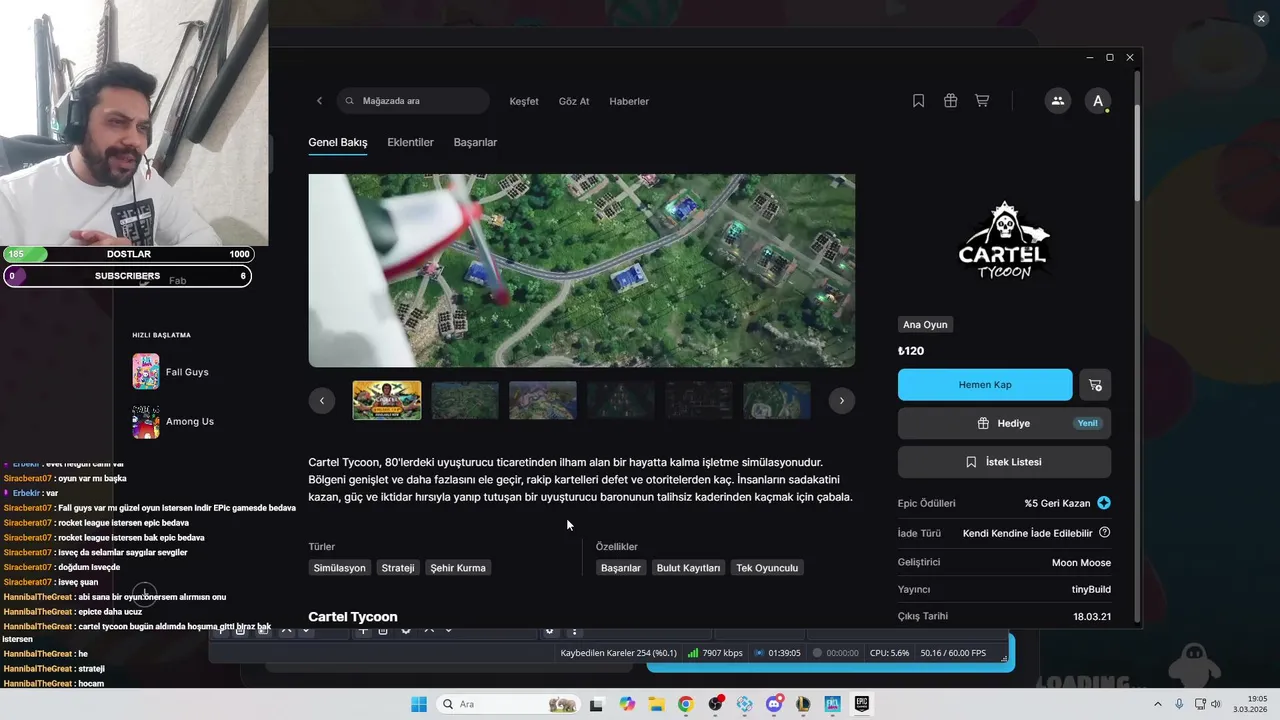Expand hidden system tray icons chevron

[x=1158, y=704]
